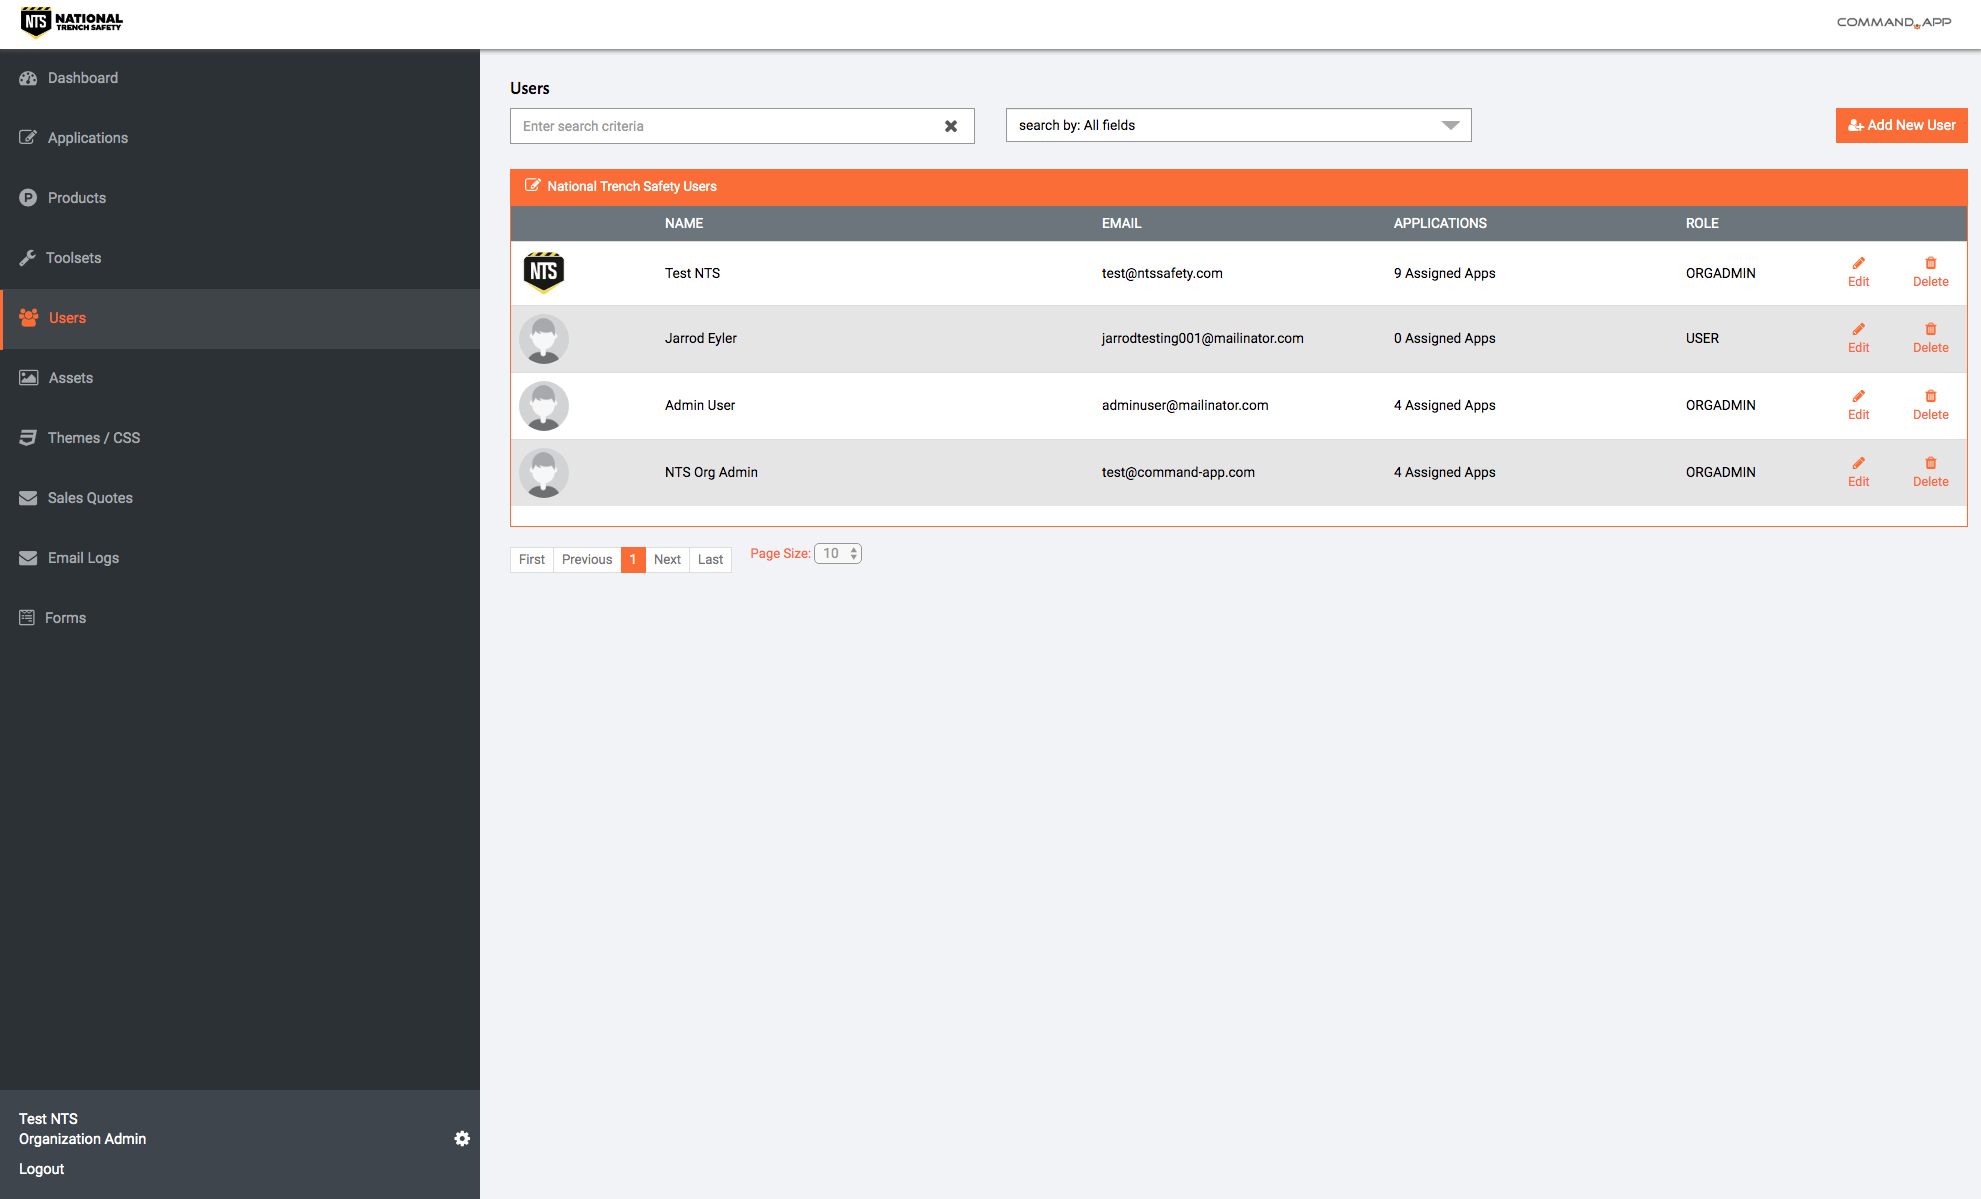The image size is (1981, 1199).
Task: Jump to Last page in pagination
Action: click(x=710, y=559)
